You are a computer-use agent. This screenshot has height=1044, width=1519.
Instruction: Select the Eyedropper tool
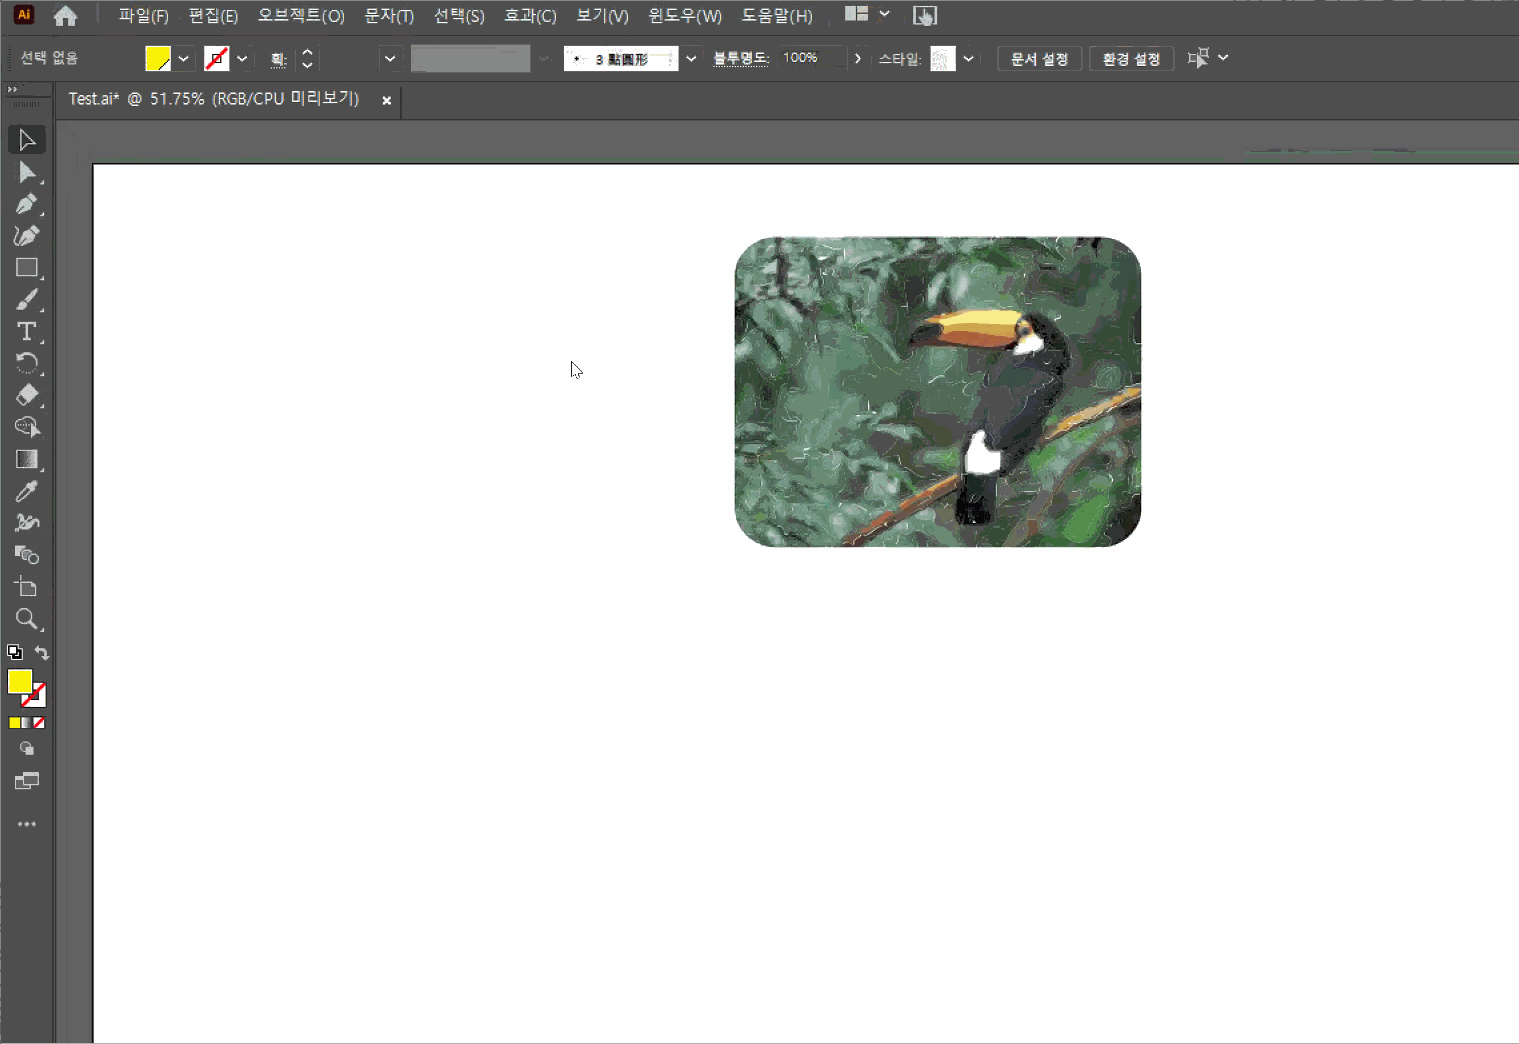point(27,491)
